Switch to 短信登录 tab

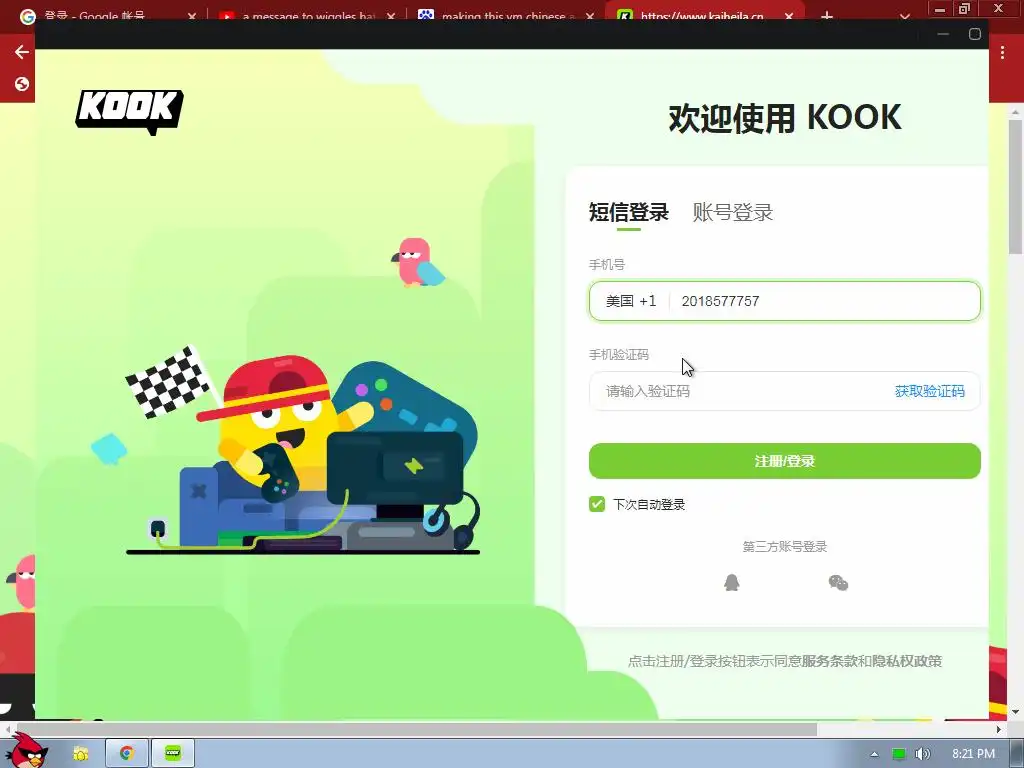coord(628,212)
